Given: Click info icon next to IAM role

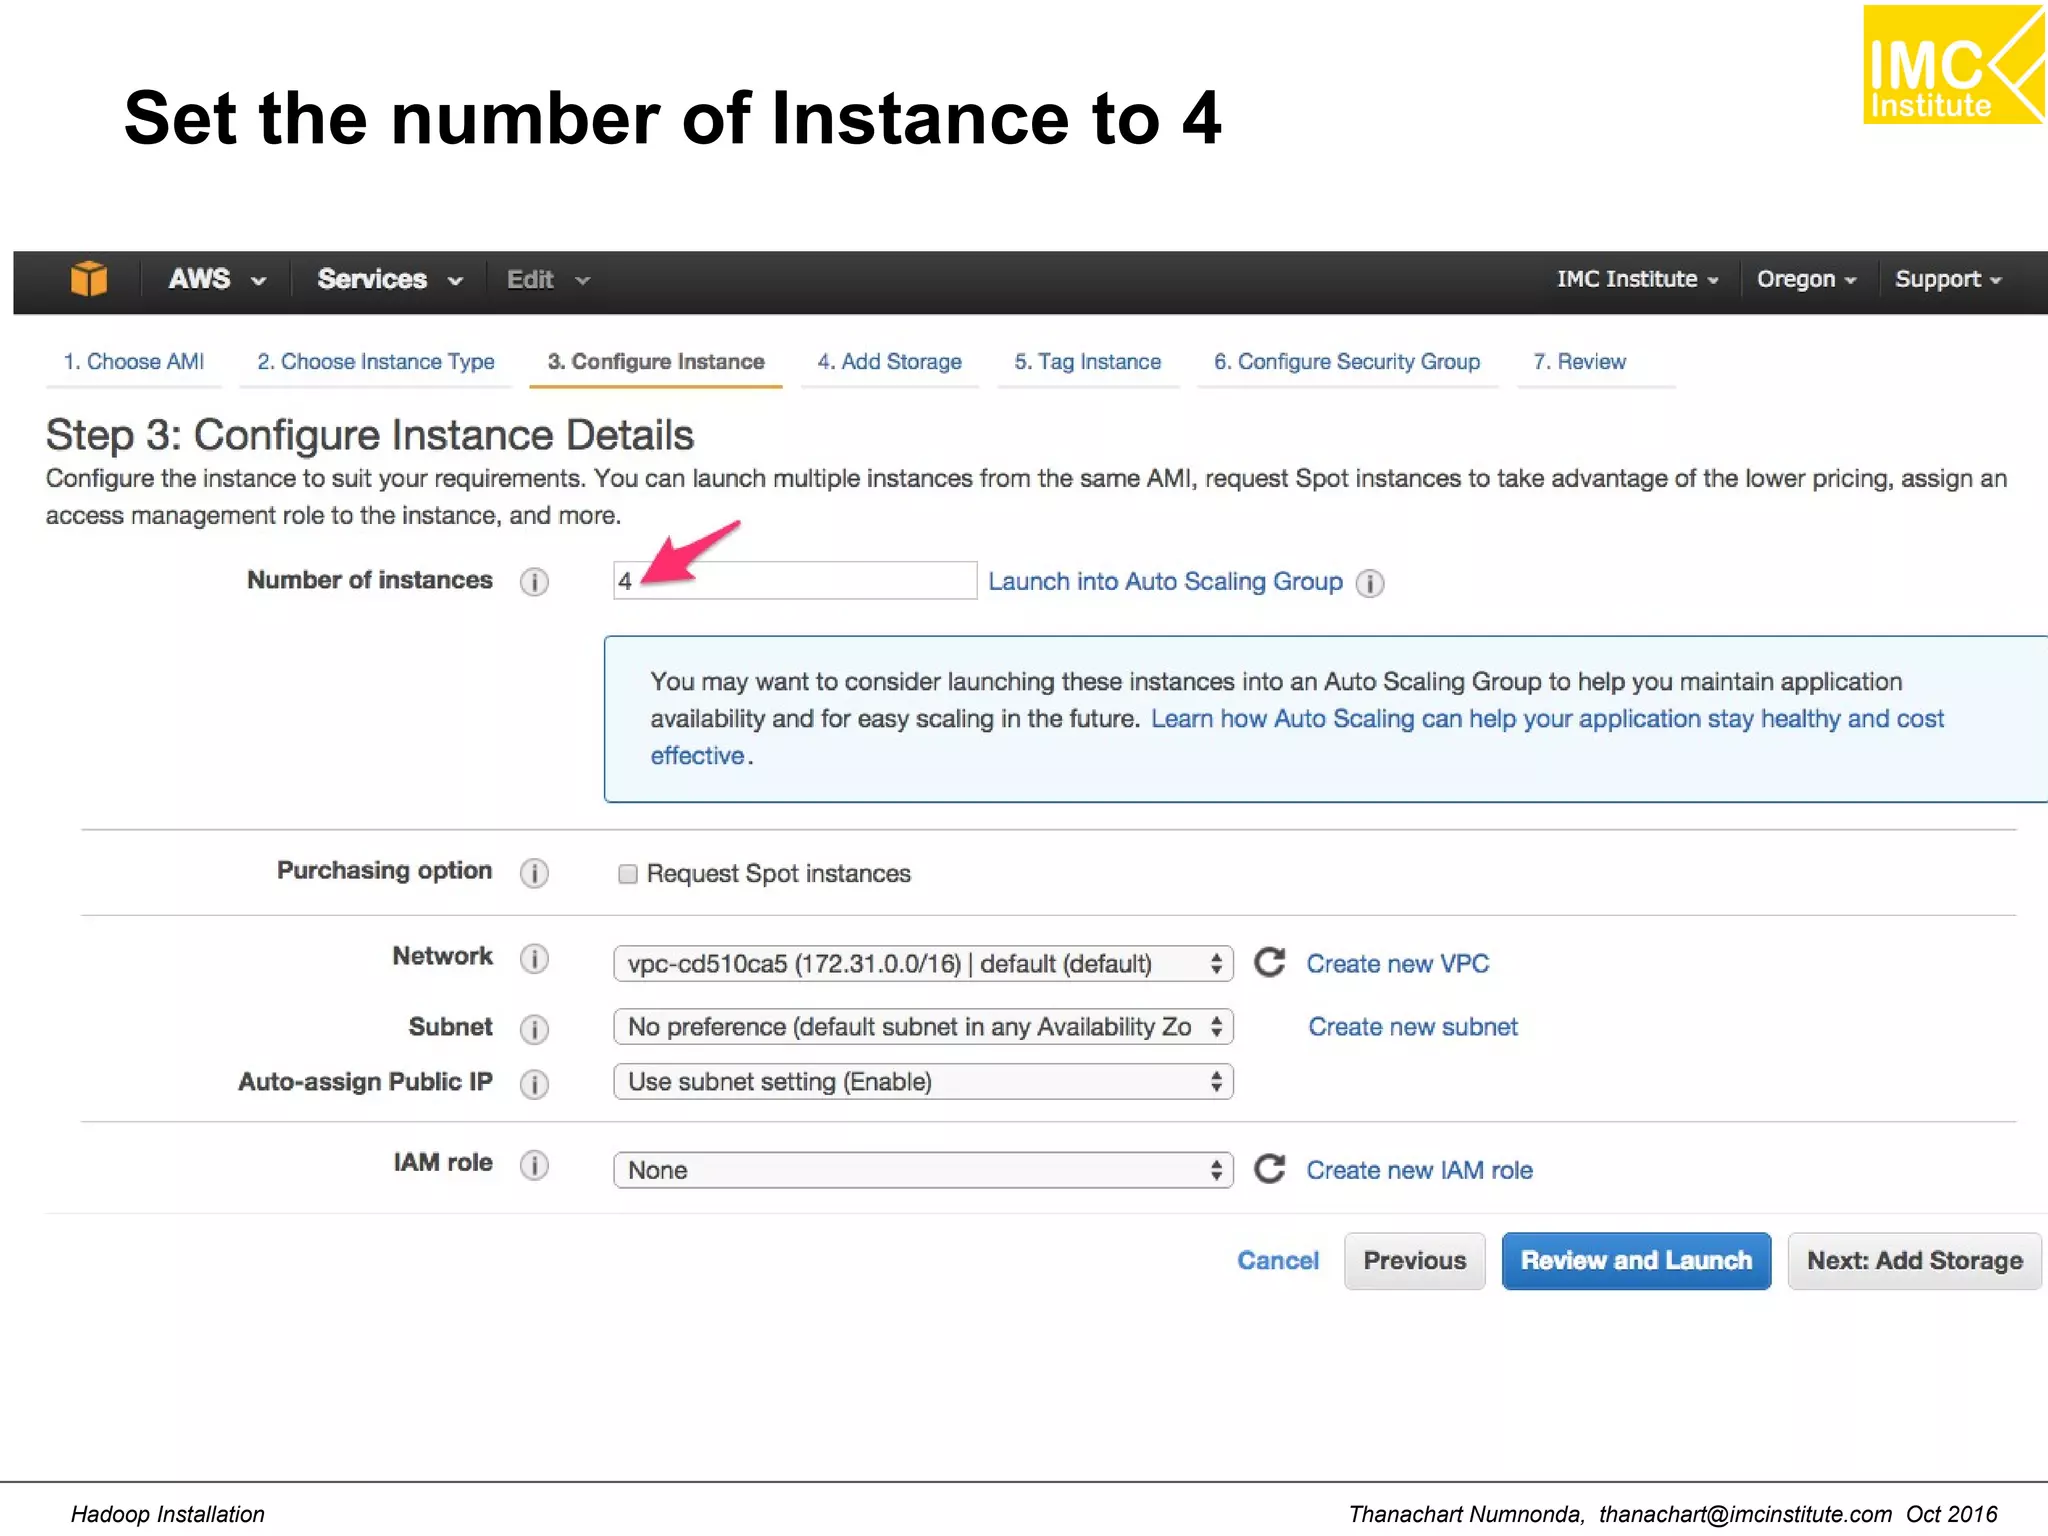Looking at the screenshot, I should (534, 1165).
